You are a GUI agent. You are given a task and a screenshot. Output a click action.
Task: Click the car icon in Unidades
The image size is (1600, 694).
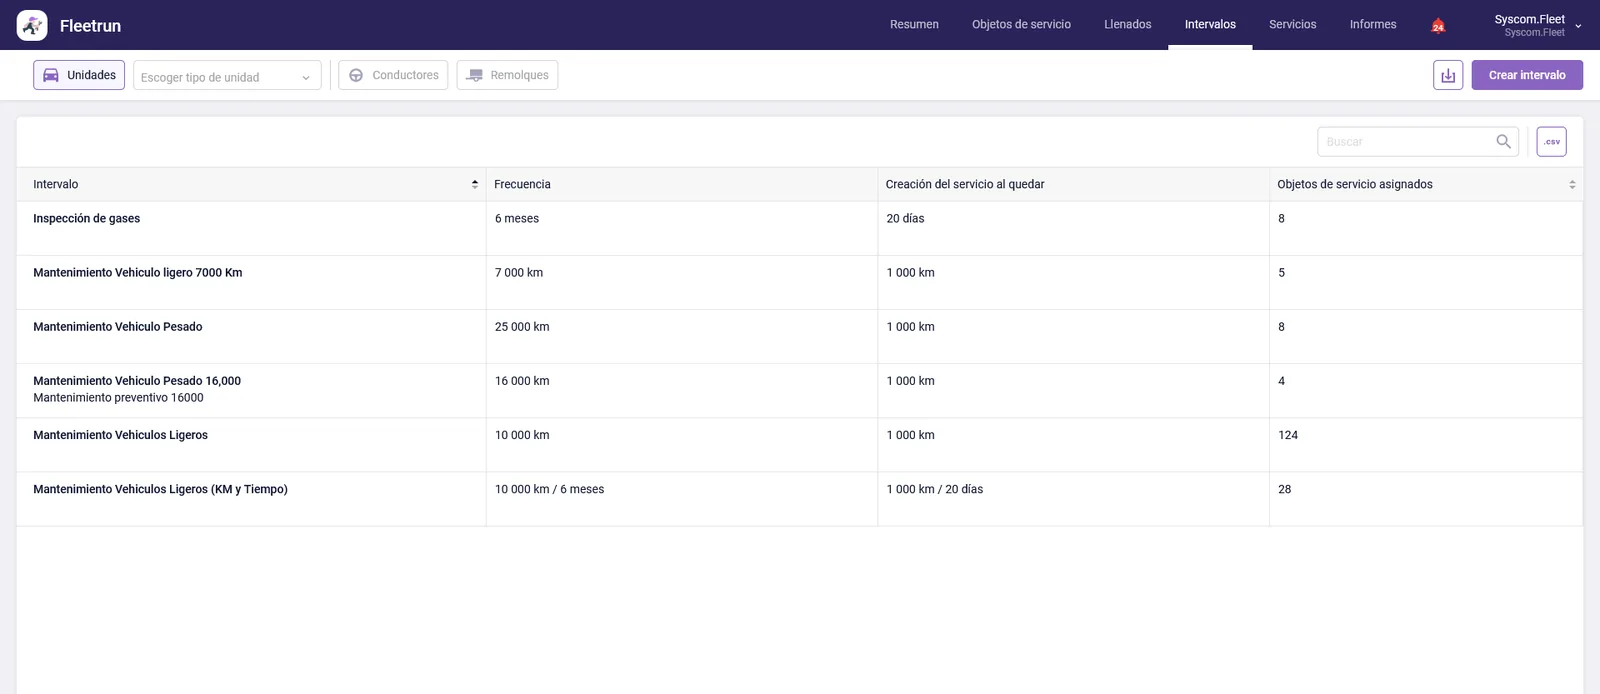50,75
